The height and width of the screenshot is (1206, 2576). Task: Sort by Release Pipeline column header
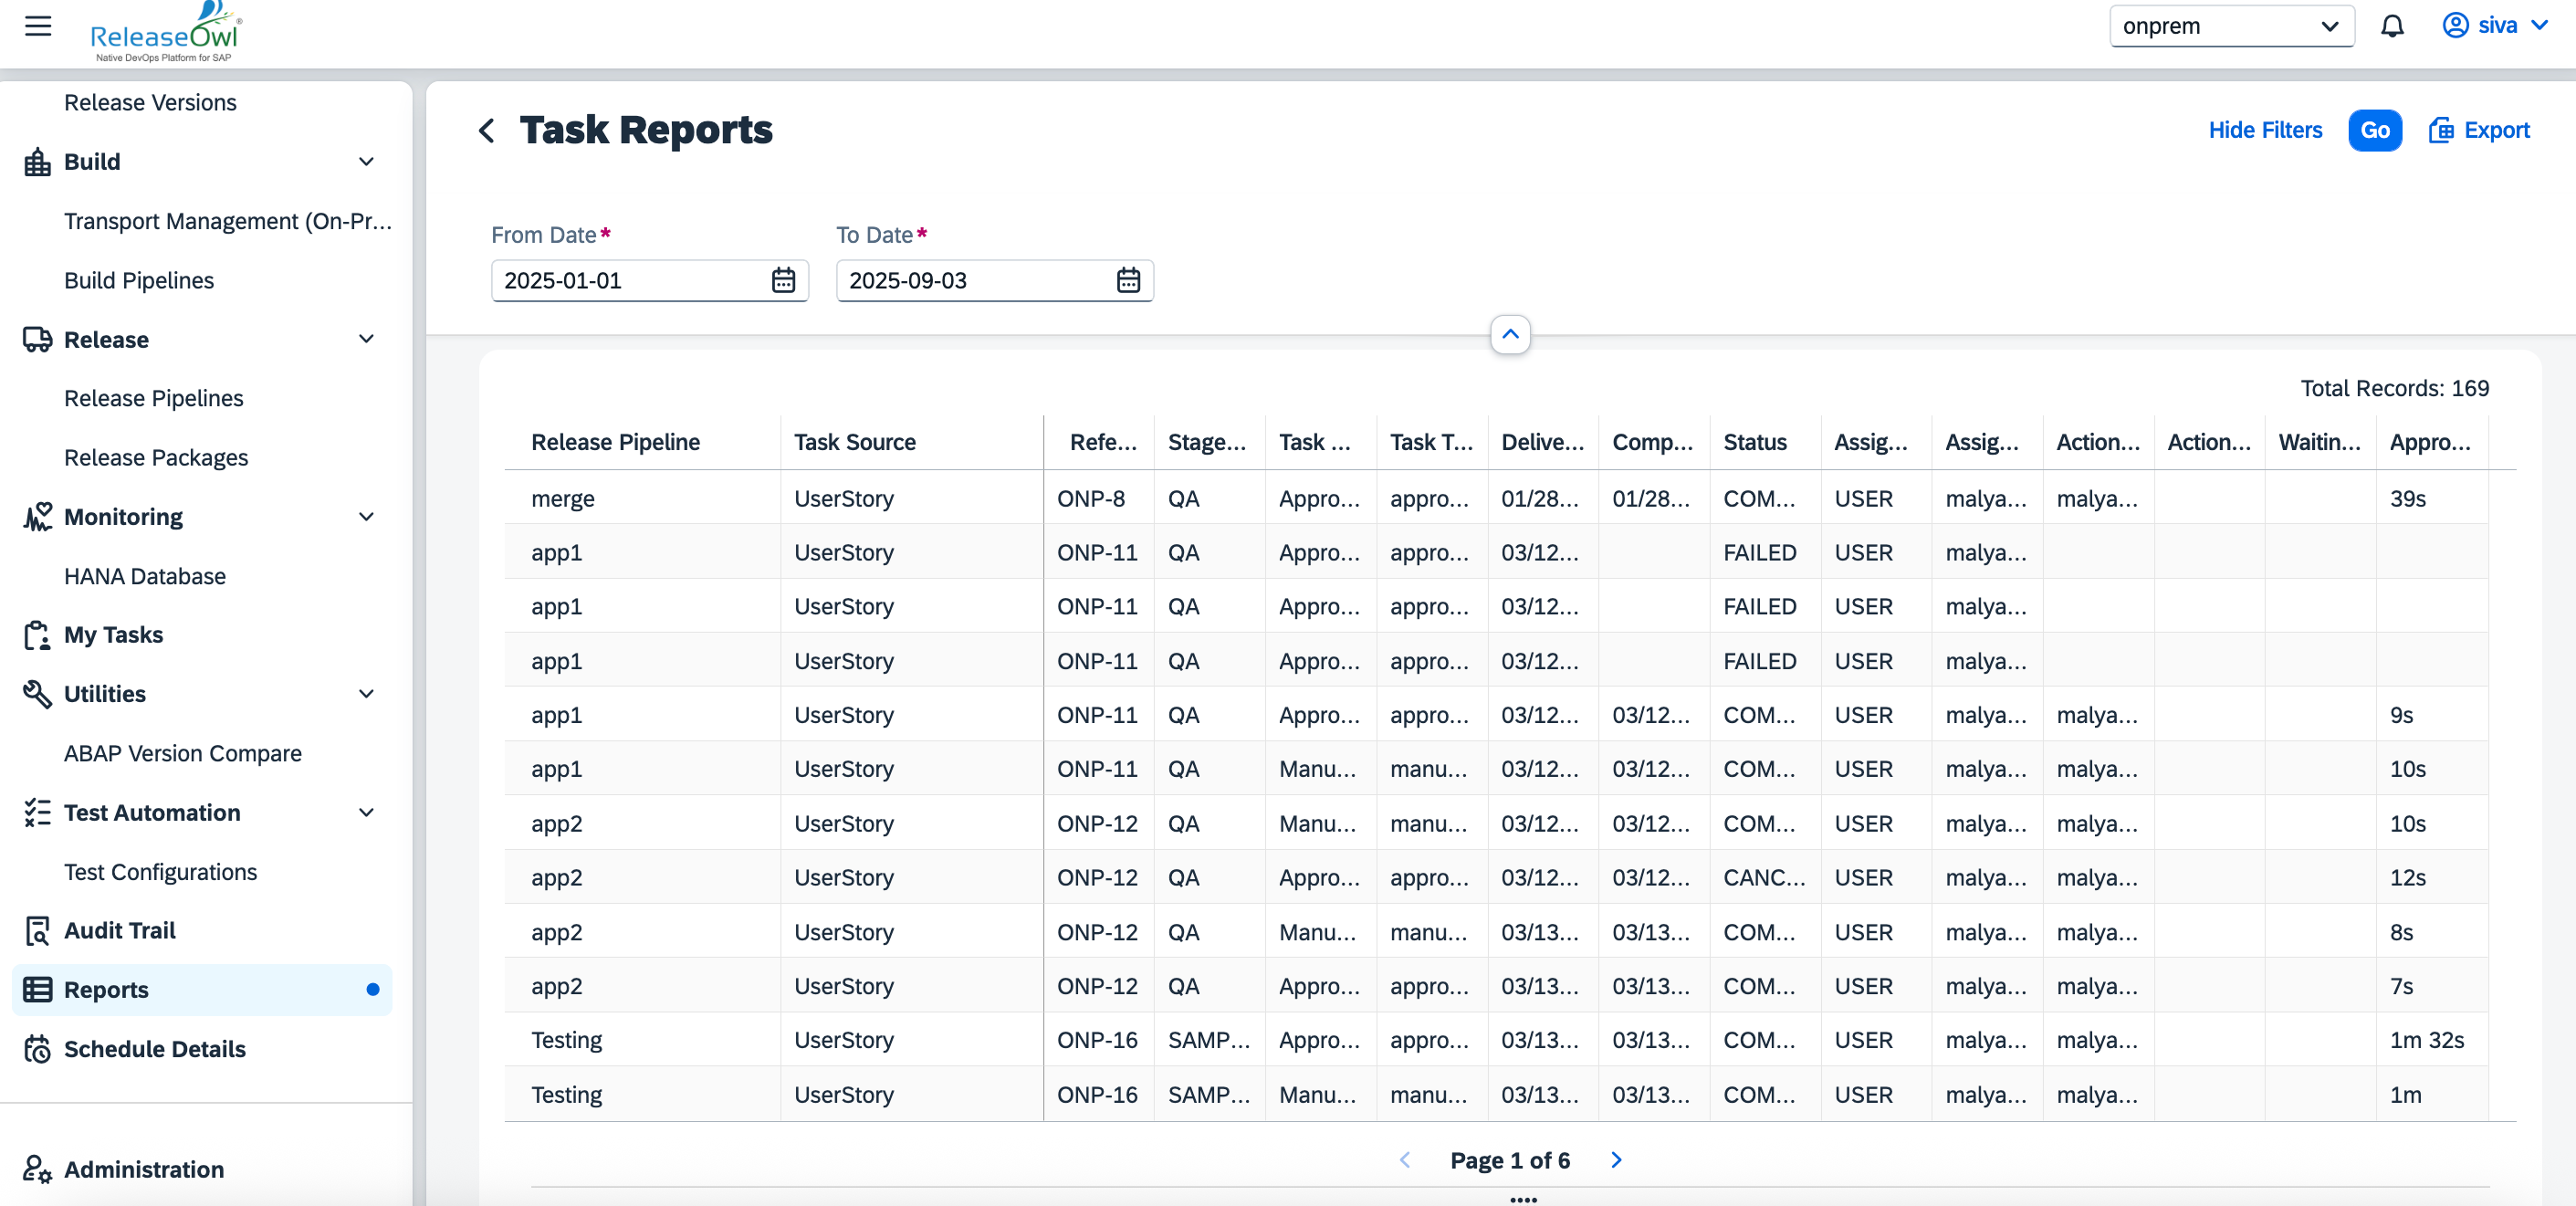tap(615, 442)
